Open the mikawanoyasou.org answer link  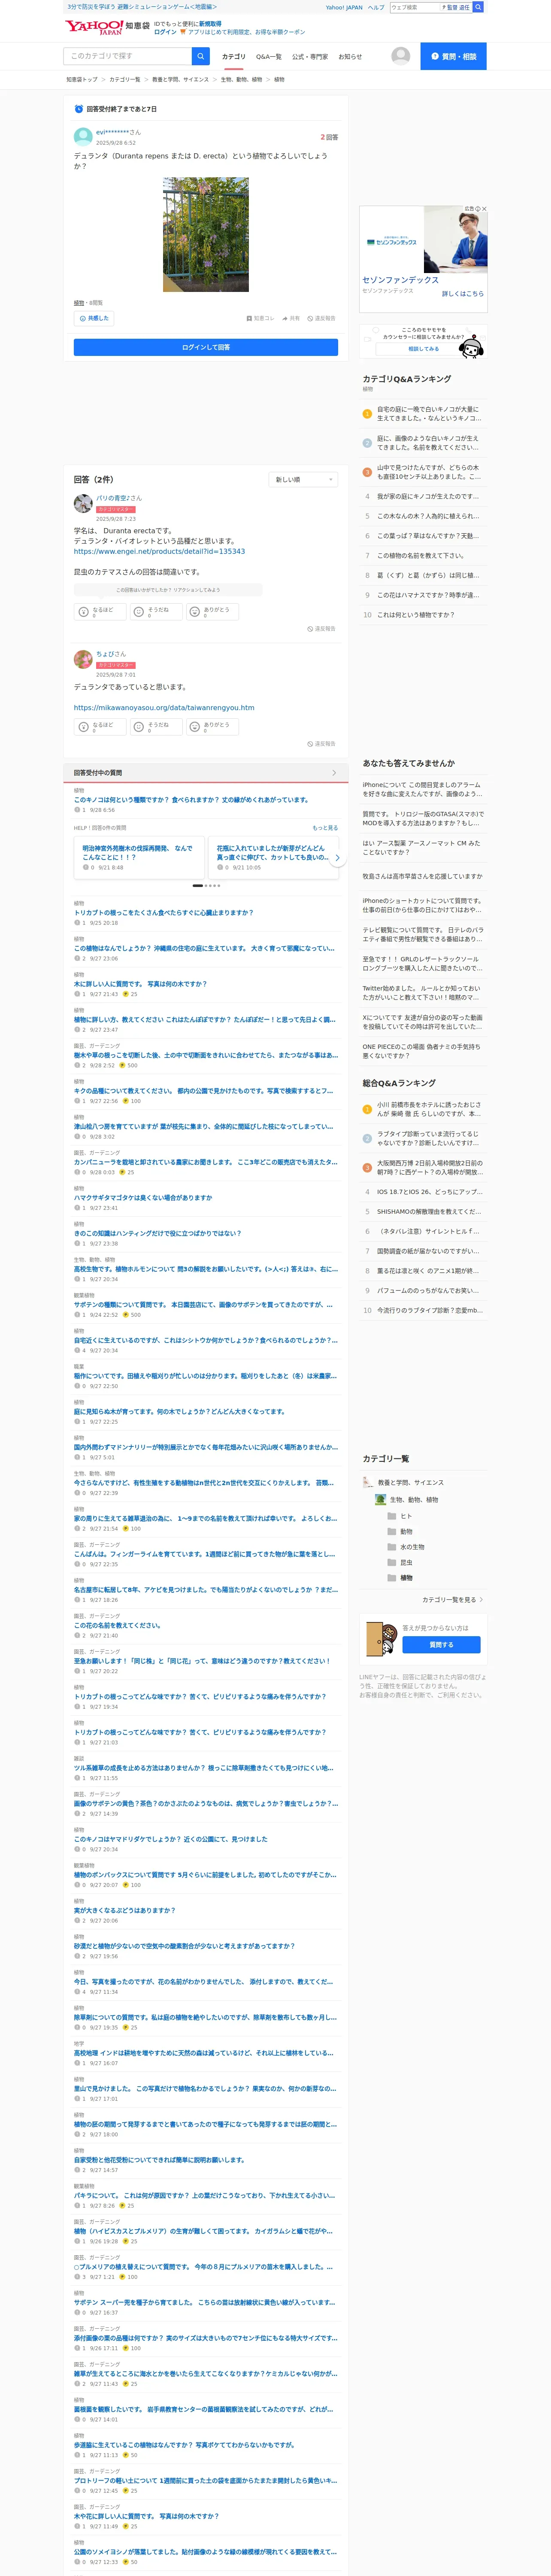pyautogui.click(x=164, y=708)
